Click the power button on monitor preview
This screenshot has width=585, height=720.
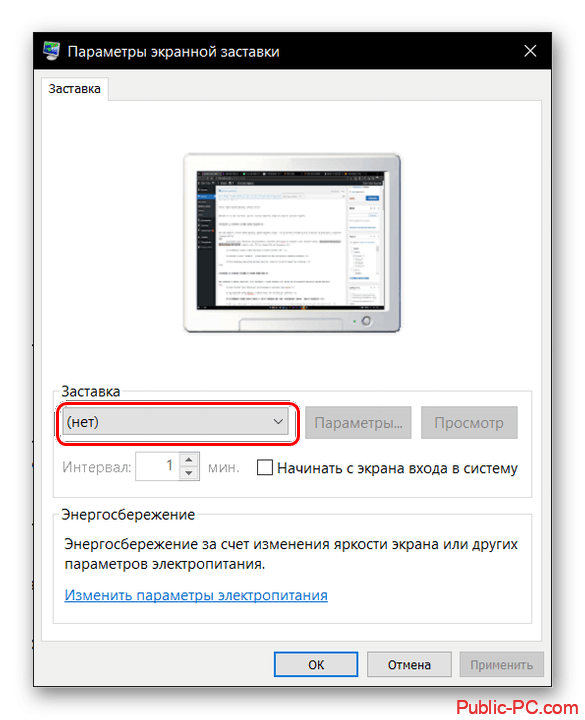click(366, 321)
